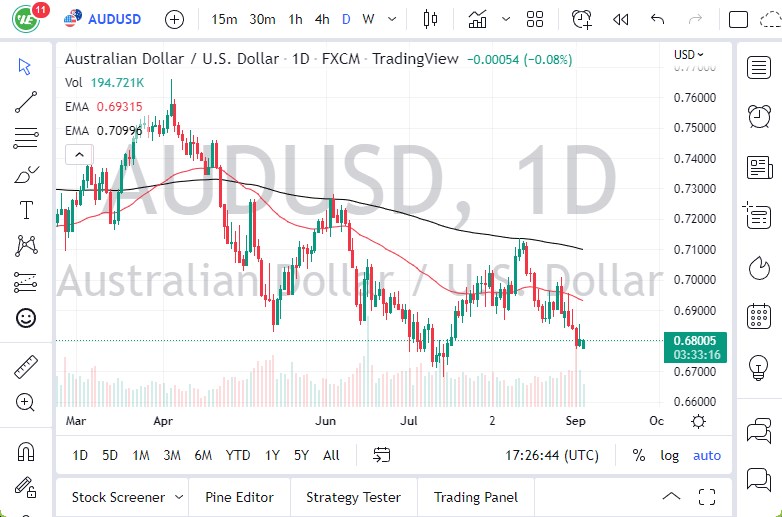Image resolution: width=782 pixels, height=517 pixels.
Task: Open the calendar panel in sidebar
Action: [x=759, y=318]
